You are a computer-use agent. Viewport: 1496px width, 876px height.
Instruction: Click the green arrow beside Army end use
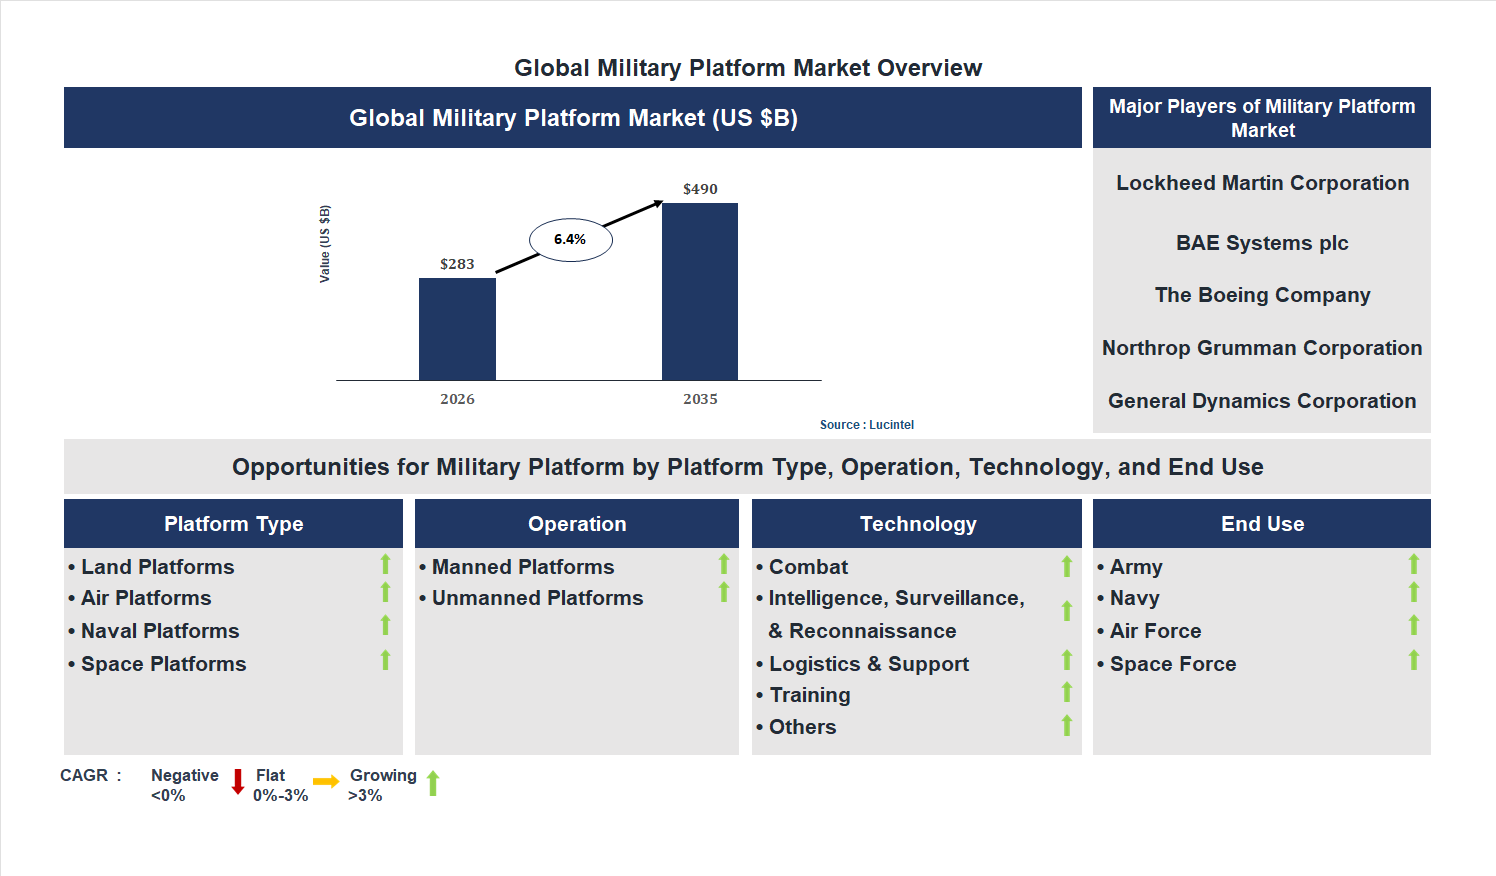(x=1413, y=565)
